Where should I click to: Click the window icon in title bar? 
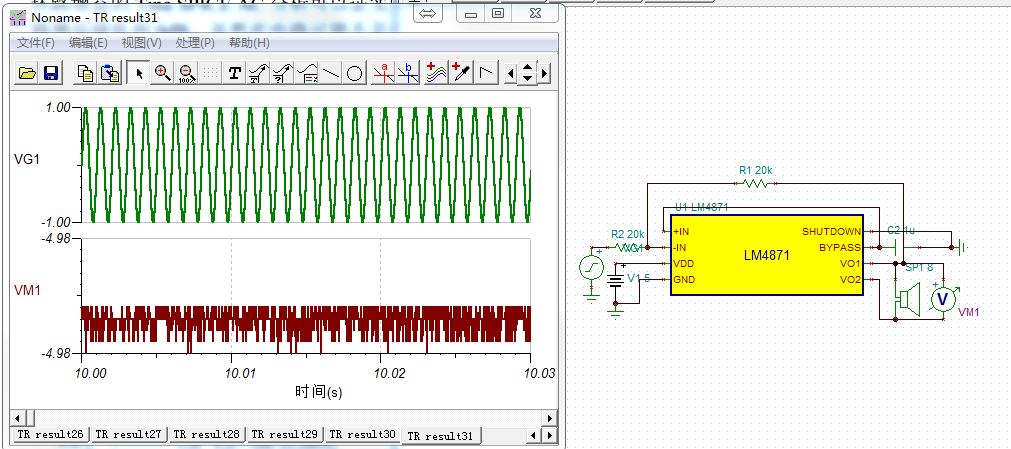[x=18, y=17]
